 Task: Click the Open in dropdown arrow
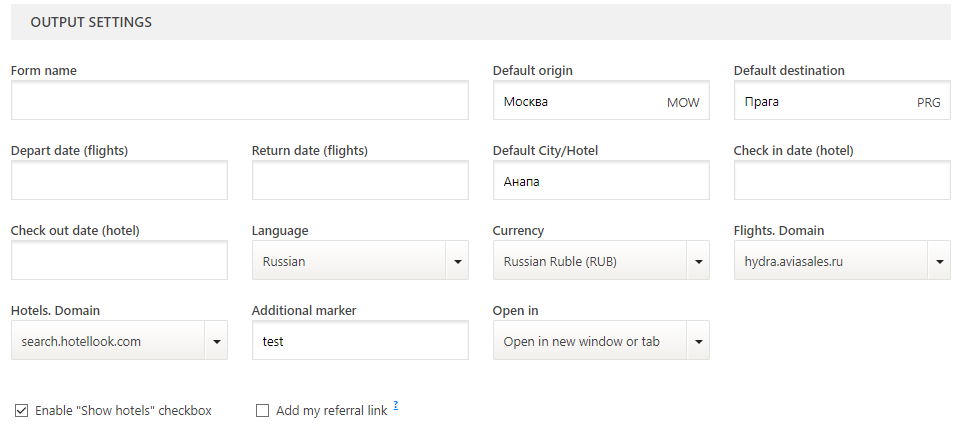pos(698,341)
